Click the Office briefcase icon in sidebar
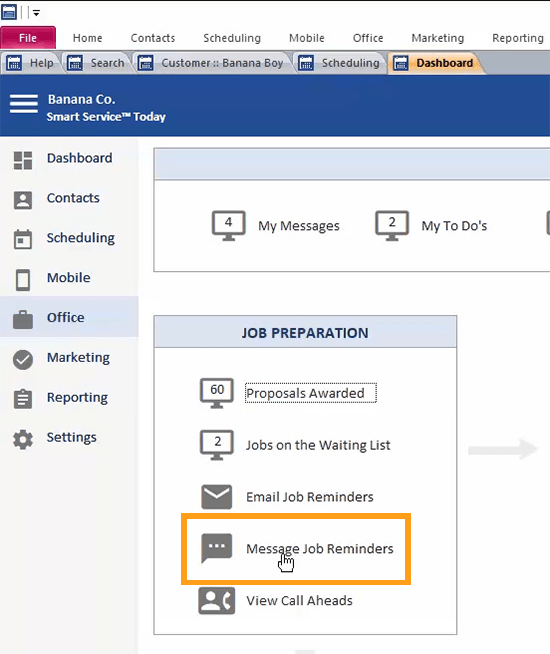Viewport: 550px width, 654px height. [x=23, y=319]
